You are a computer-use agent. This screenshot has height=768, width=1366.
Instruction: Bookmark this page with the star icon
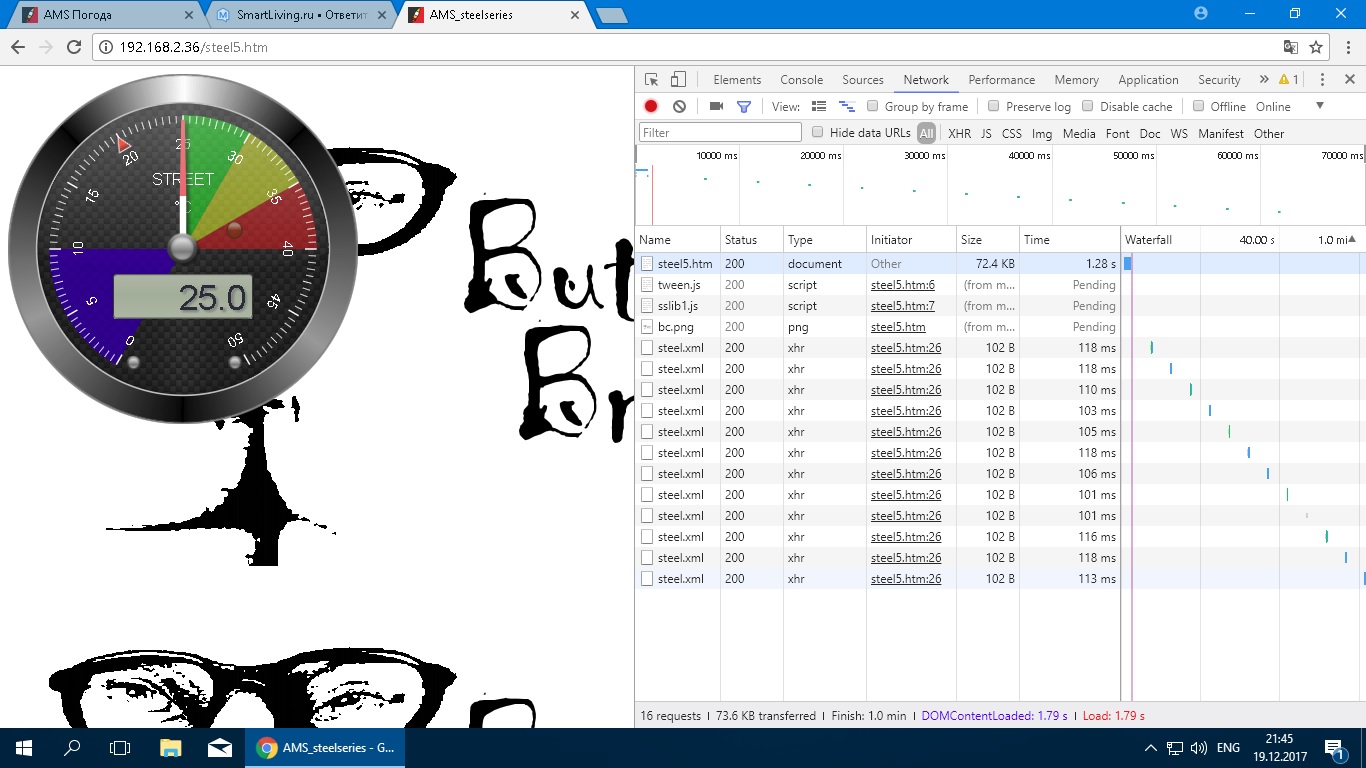1316,47
